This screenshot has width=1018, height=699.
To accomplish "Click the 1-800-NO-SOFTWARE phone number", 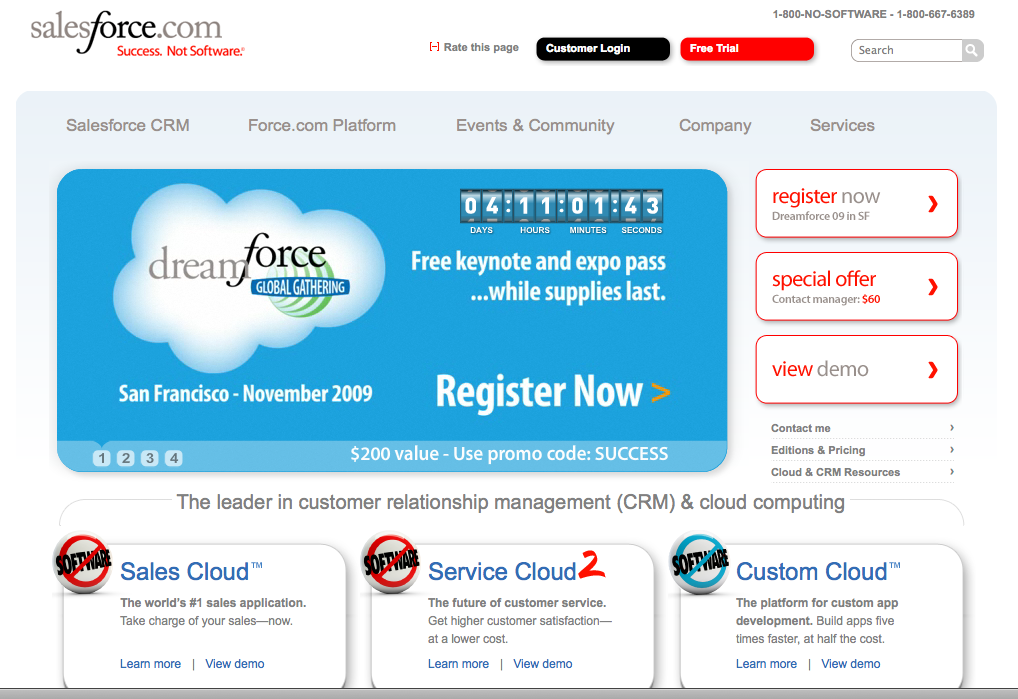I will [x=873, y=14].
